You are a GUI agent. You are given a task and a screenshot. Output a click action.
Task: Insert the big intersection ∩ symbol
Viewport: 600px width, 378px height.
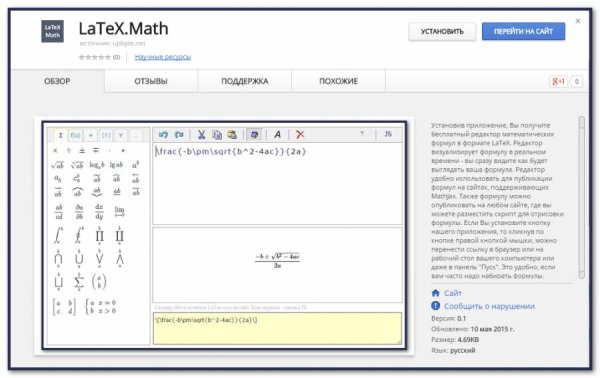[58, 258]
